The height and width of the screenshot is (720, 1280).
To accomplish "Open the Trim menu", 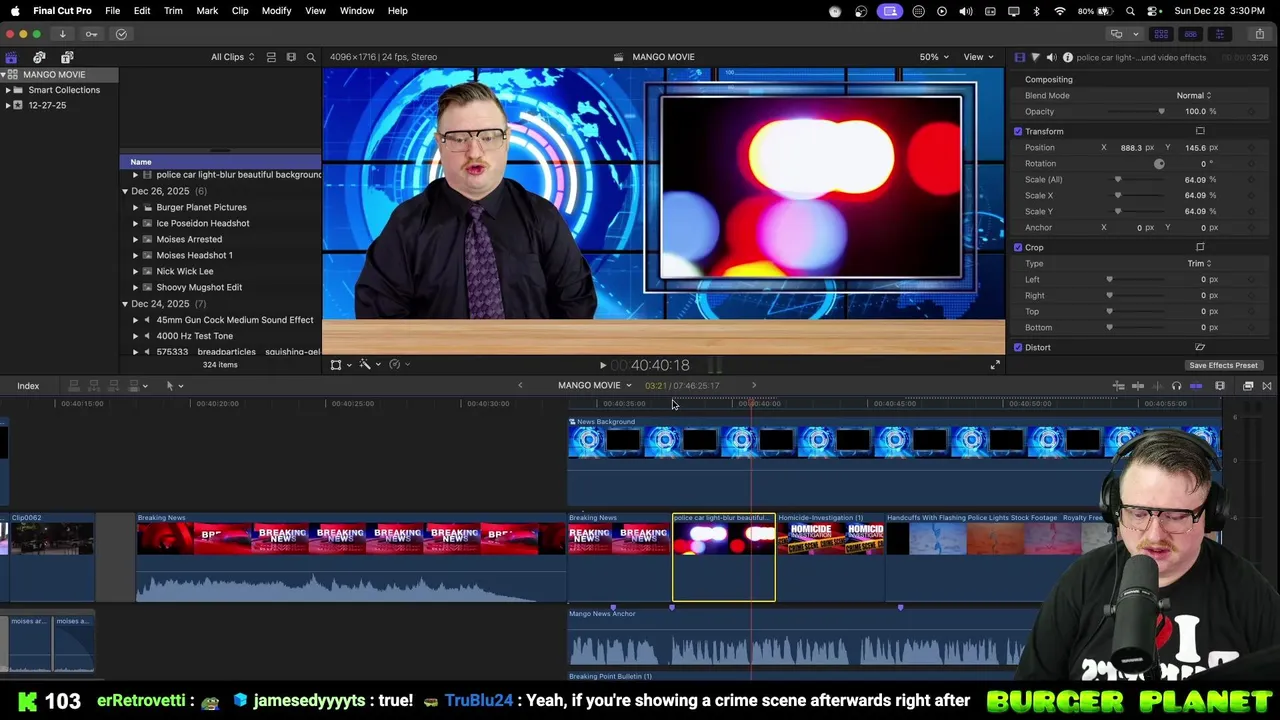I will point(173,10).
